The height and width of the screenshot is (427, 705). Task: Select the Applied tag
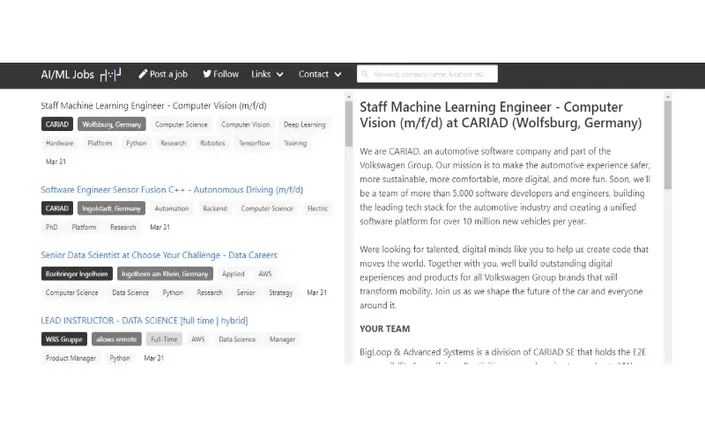click(x=233, y=274)
